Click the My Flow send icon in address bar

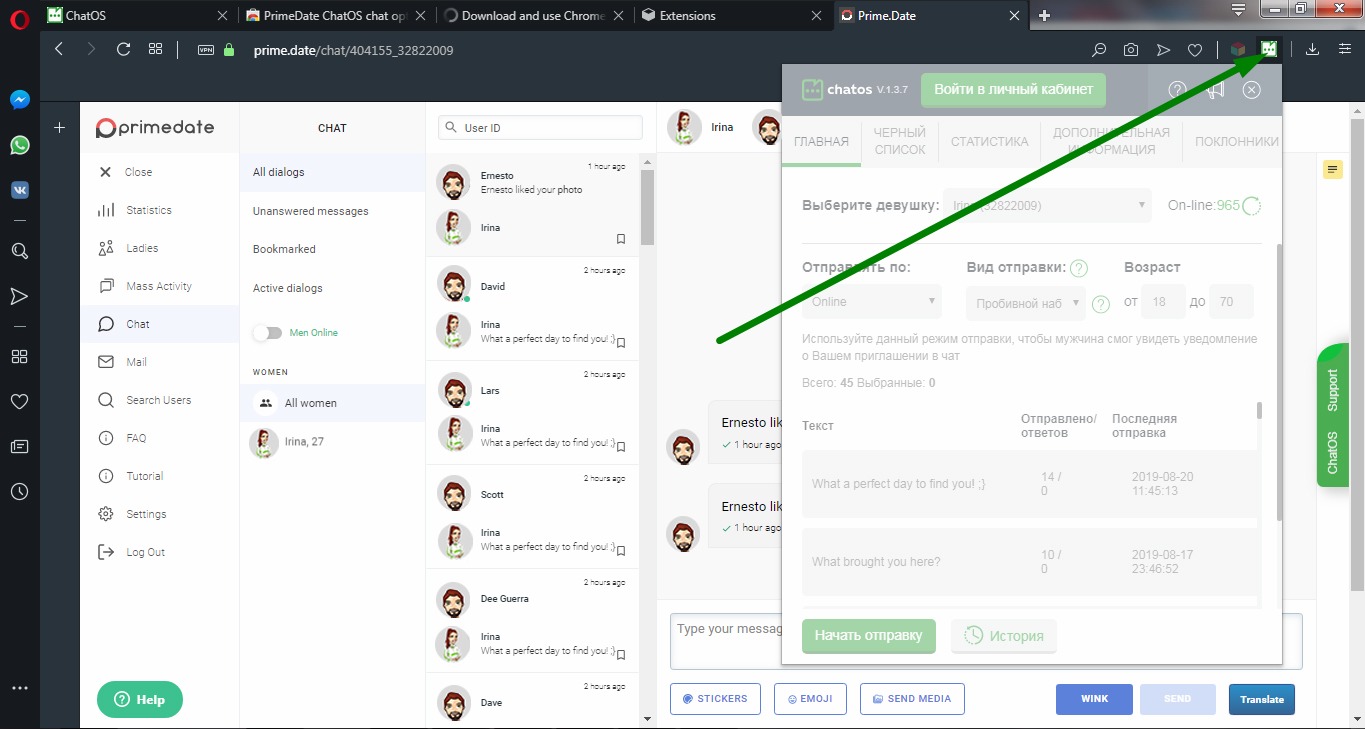[1162, 49]
